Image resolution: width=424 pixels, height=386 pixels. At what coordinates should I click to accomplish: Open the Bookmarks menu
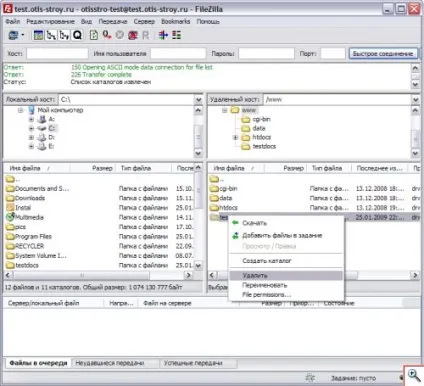175,21
